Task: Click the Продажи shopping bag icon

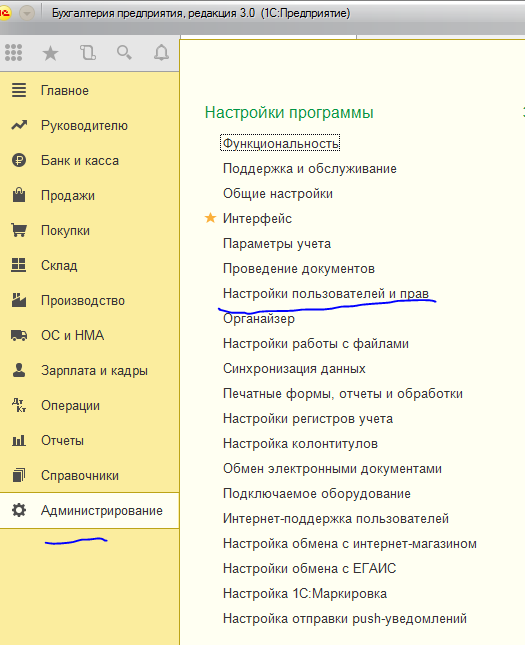Action: (19, 195)
